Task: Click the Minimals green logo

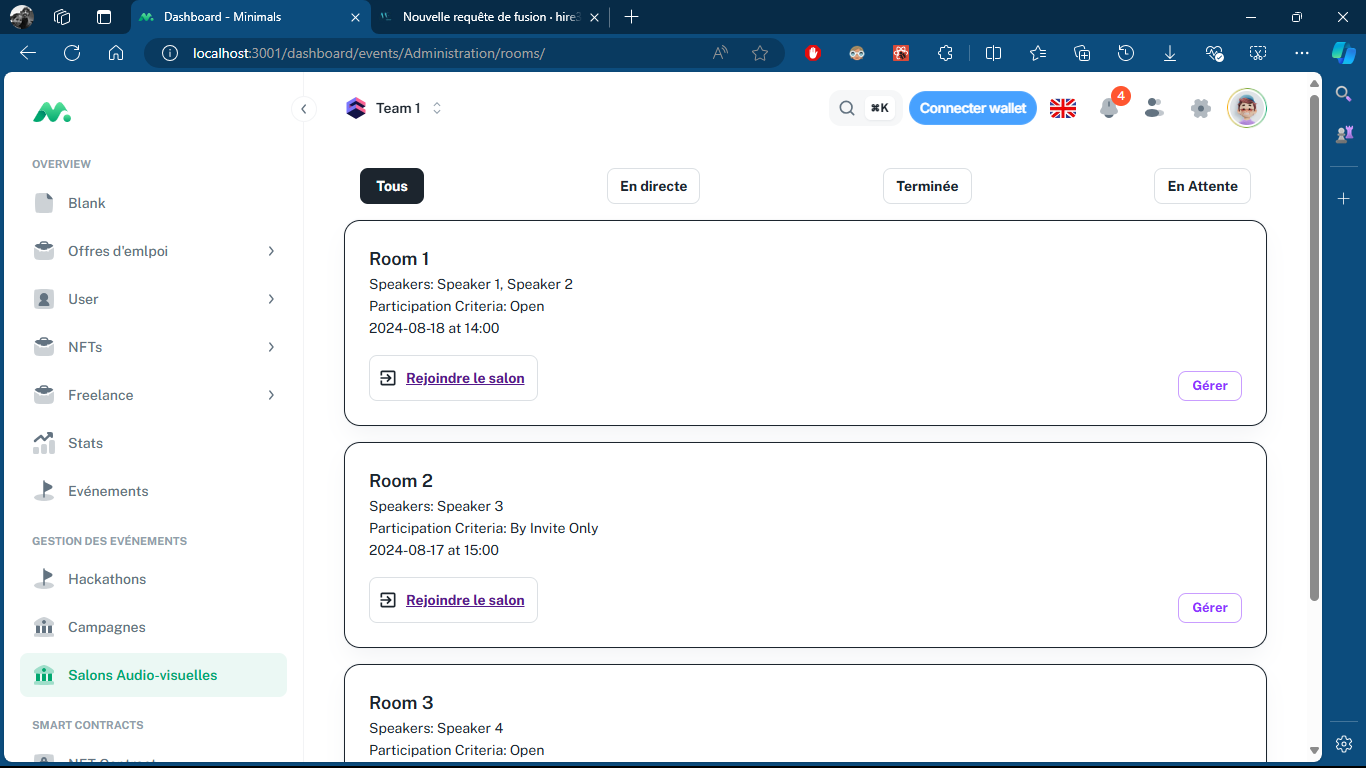Action: pos(51,112)
